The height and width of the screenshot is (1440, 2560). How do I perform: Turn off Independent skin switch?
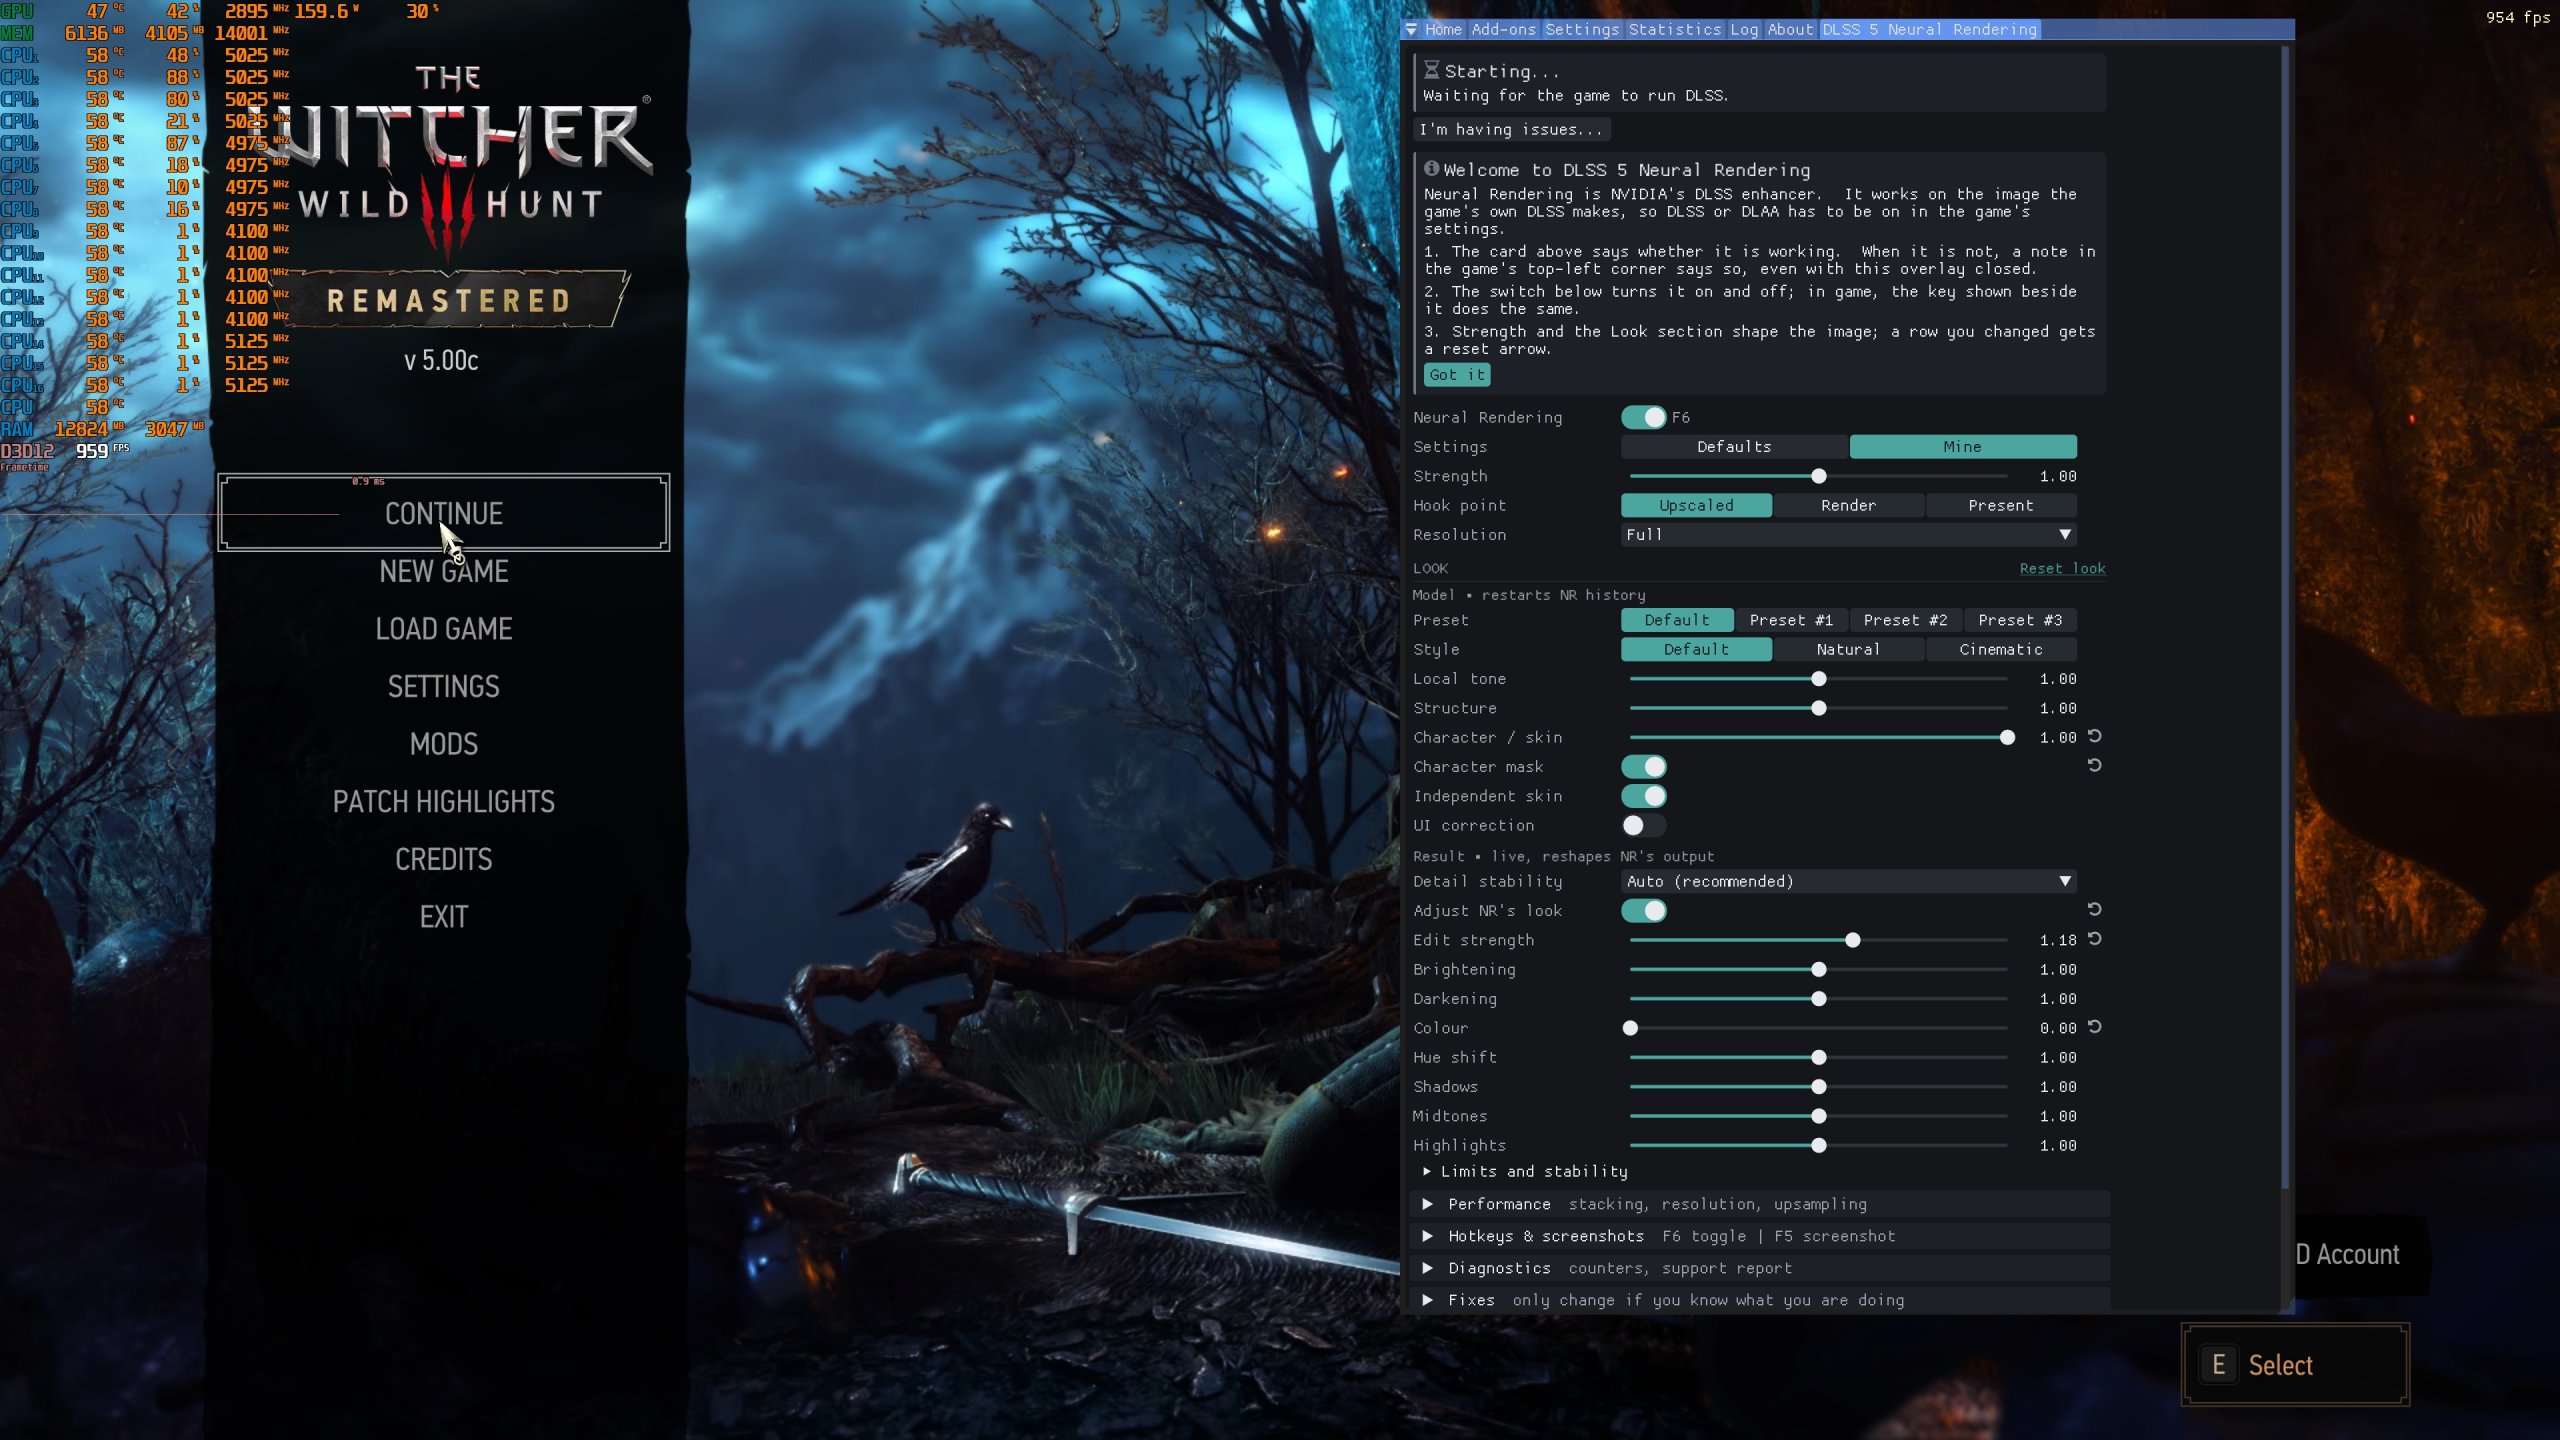point(1644,796)
